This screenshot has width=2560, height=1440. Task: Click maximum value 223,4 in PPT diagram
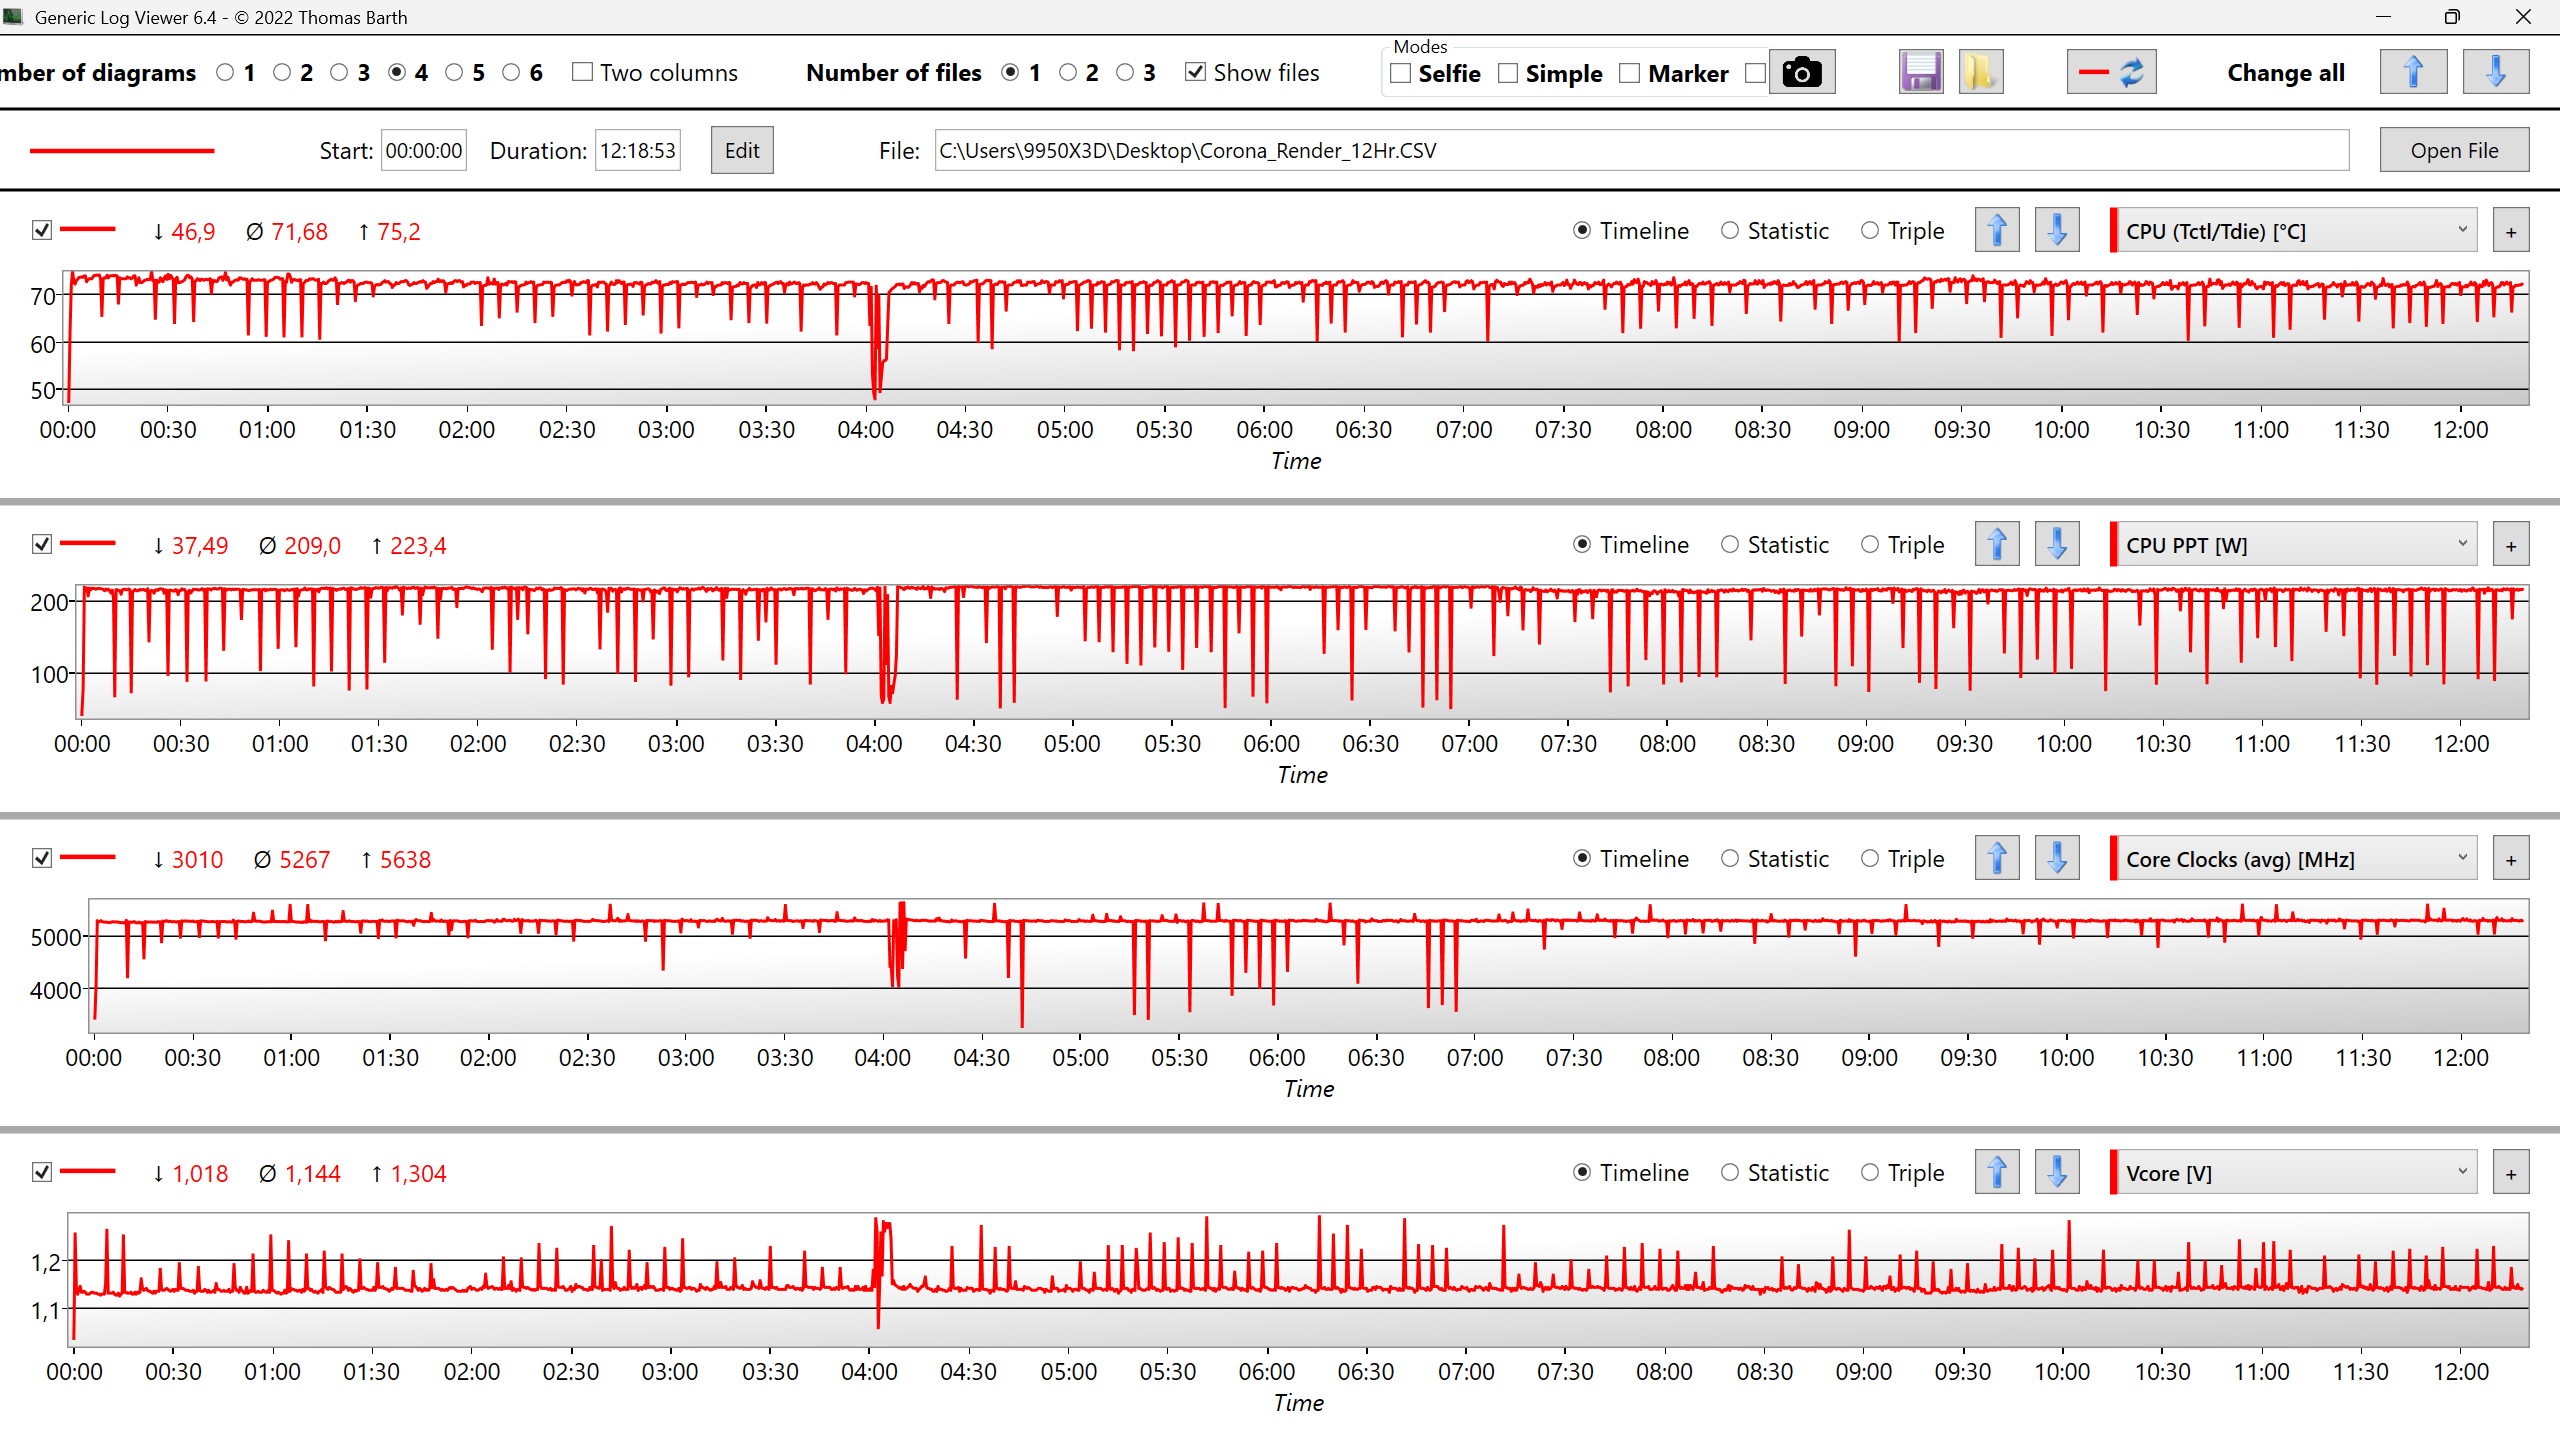point(418,546)
